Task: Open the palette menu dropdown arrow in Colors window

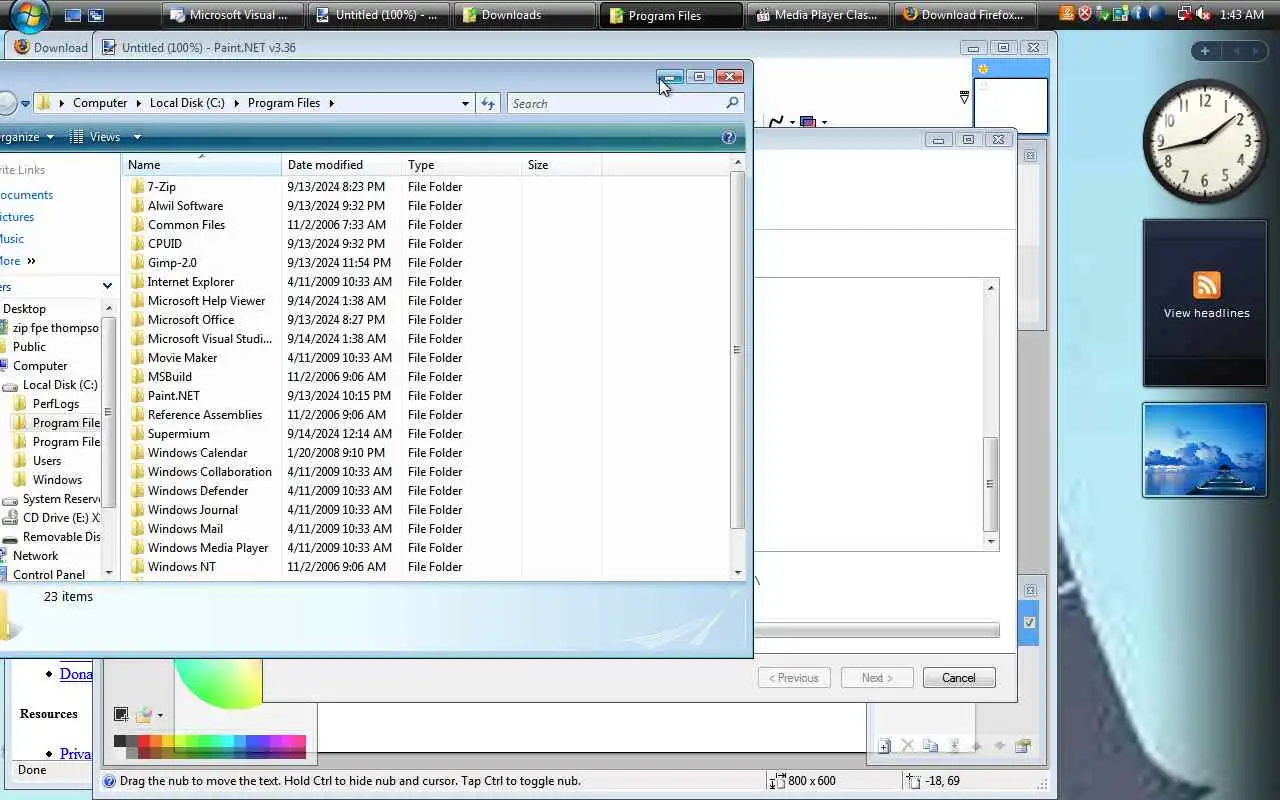Action: (x=160, y=715)
